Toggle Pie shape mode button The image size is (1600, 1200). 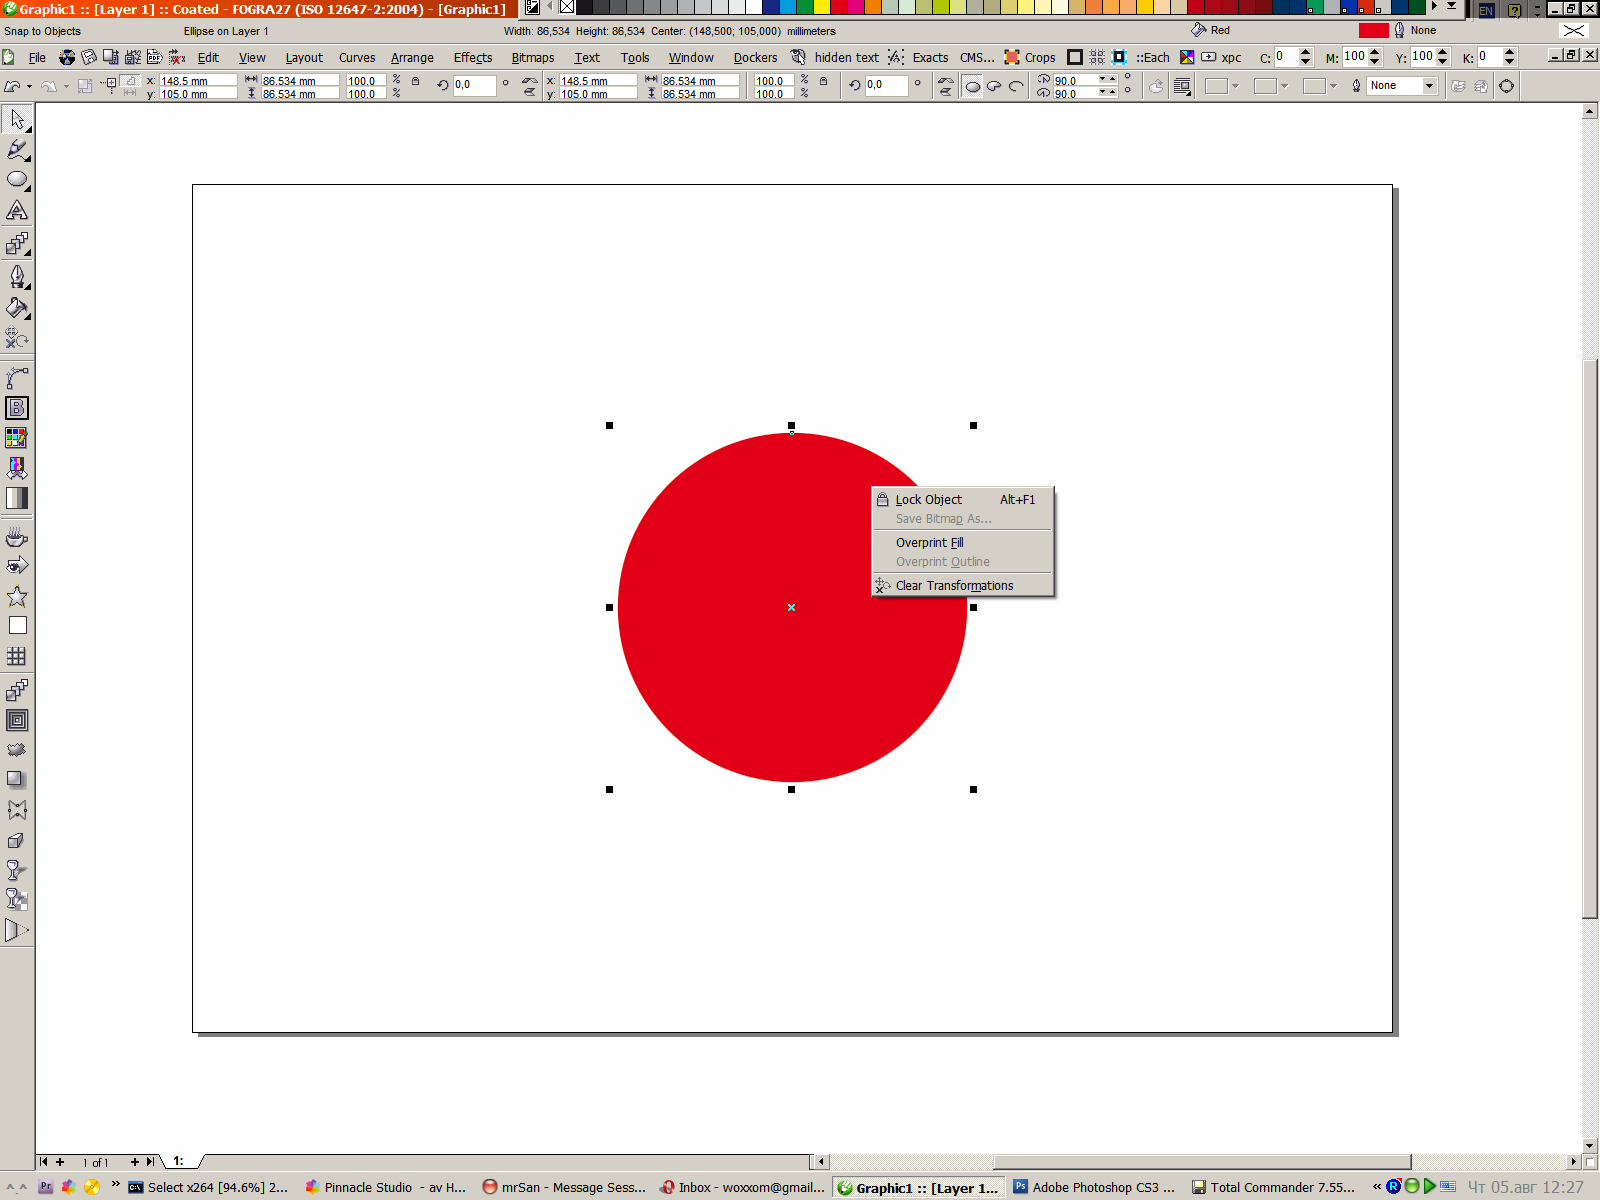click(994, 87)
